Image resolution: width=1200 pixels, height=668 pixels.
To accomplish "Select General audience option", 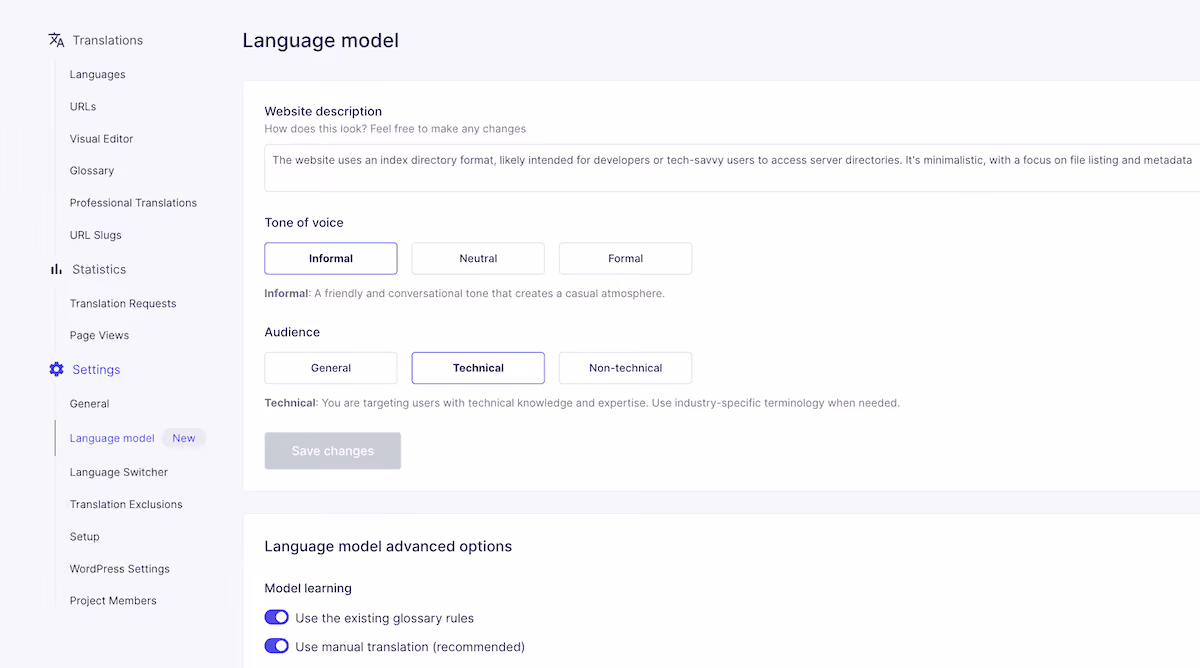I will pyautogui.click(x=331, y=368).
